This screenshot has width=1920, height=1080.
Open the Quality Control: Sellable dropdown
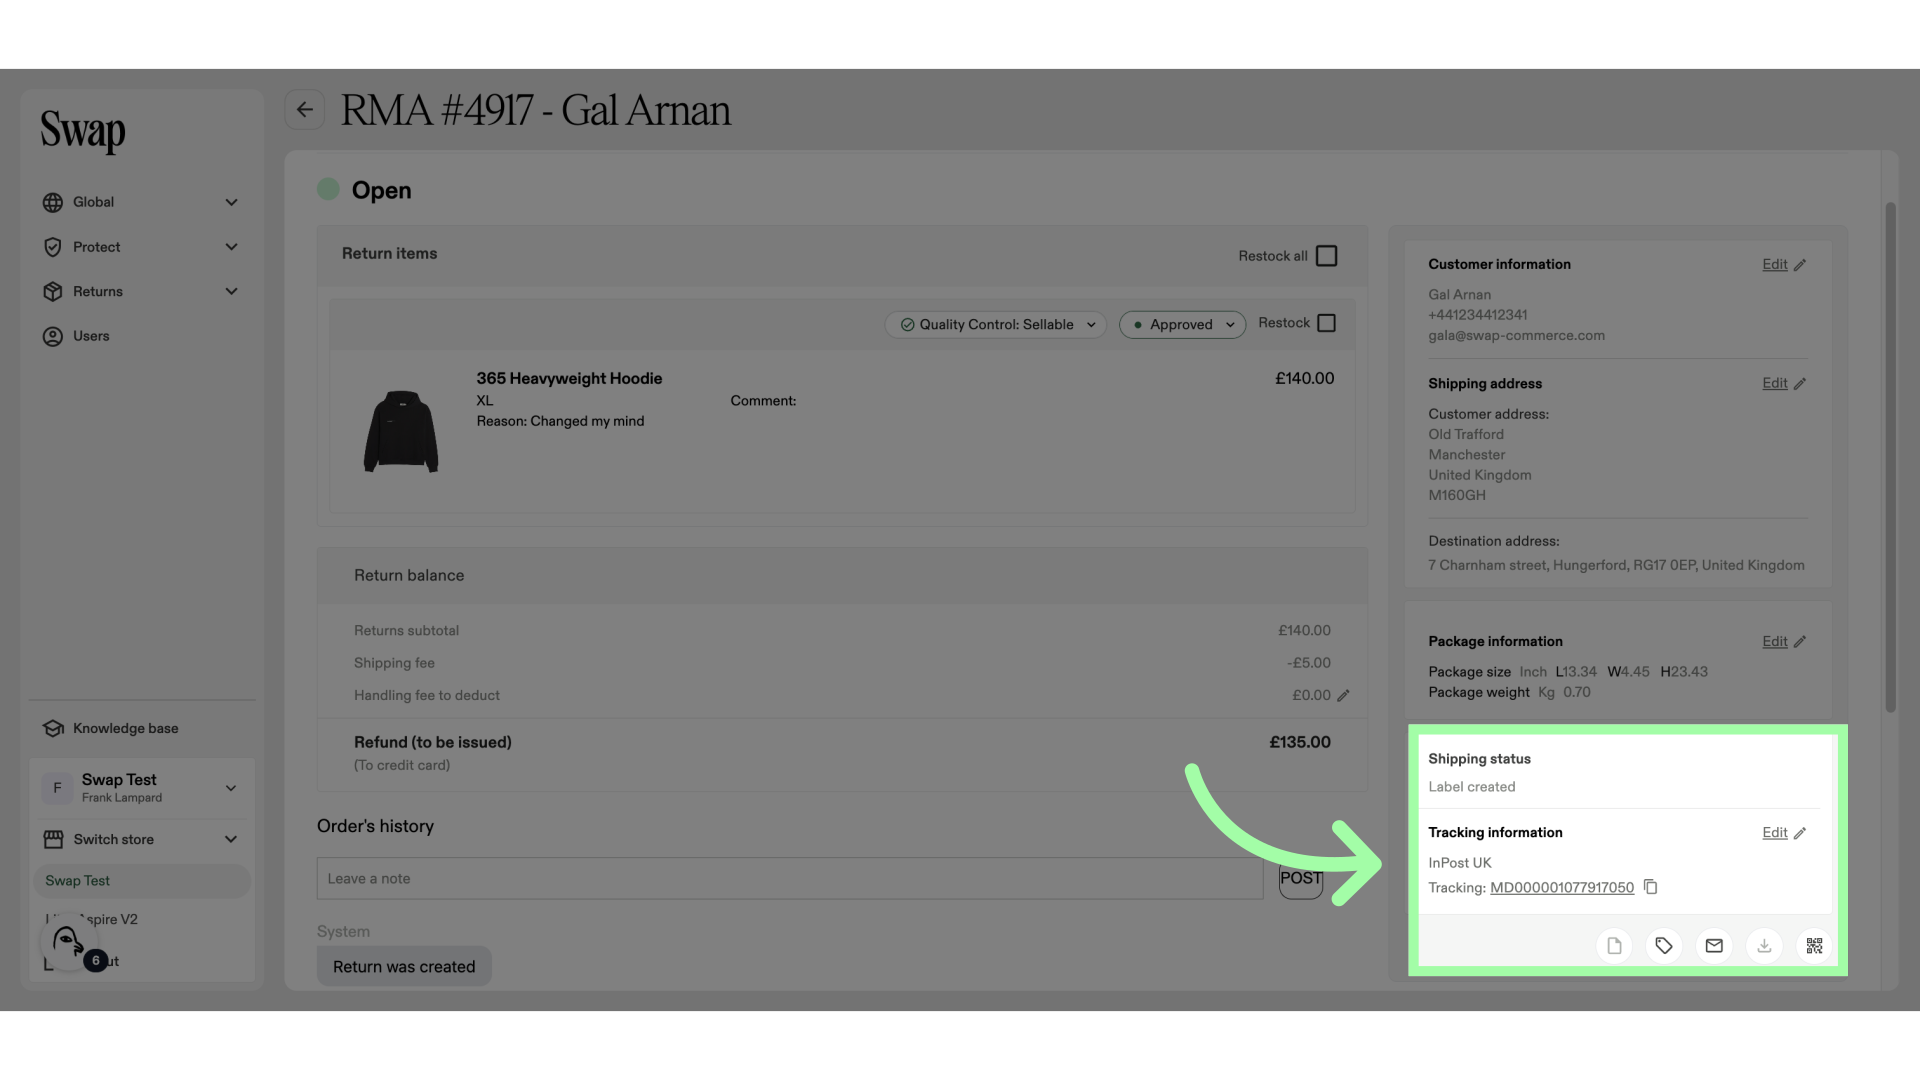[x=995, y=325]
